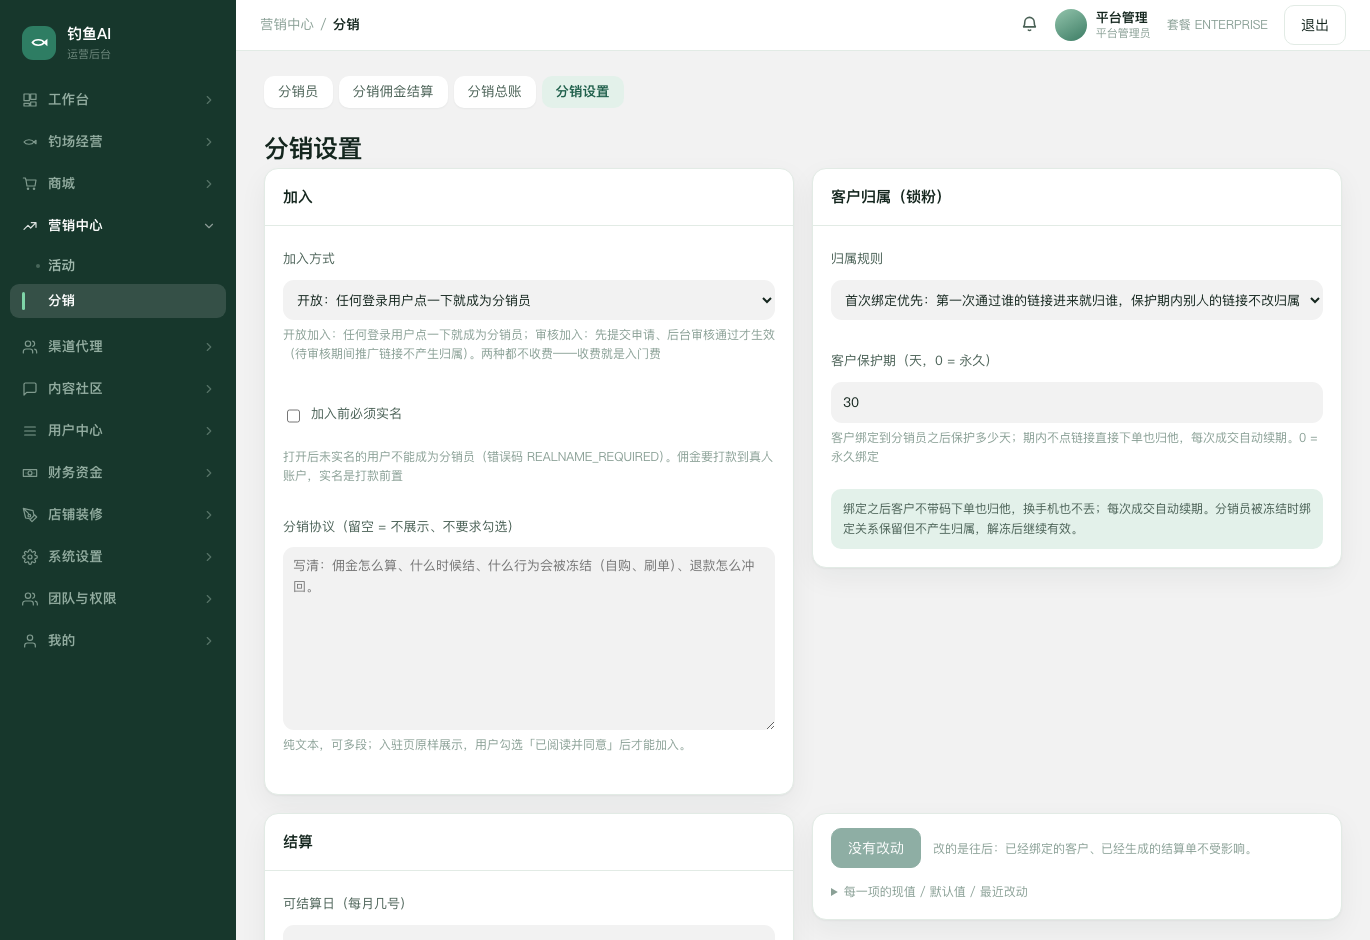This screenshot has height=940, width=1370.
Task: Open the notification bell
Action: 1029,24
